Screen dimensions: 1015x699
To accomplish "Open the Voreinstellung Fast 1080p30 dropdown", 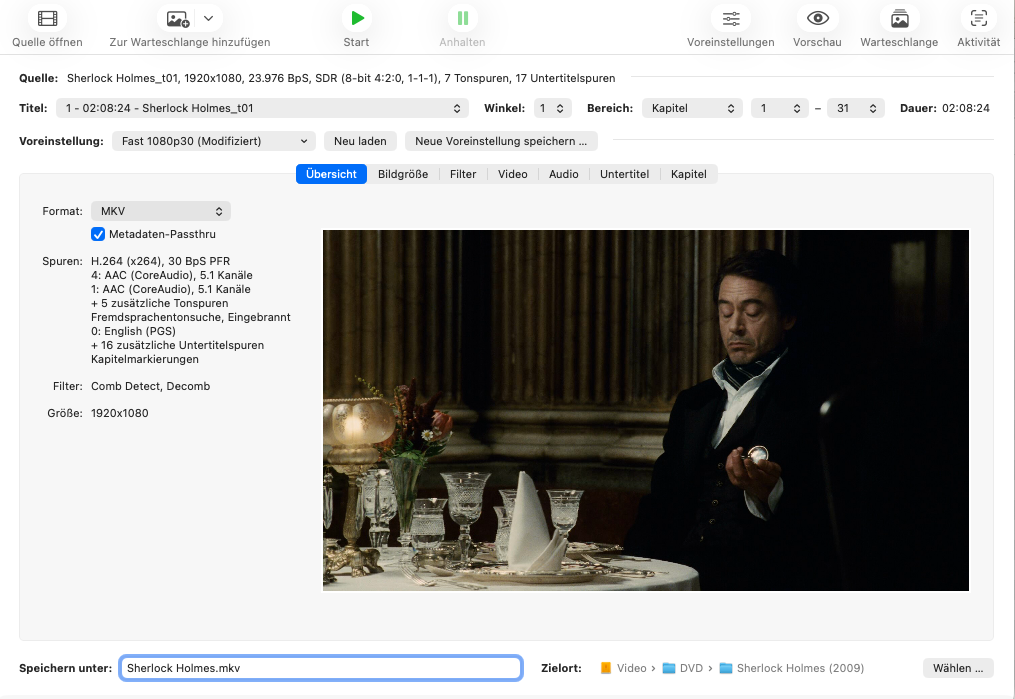I will [x=214, y=141].
